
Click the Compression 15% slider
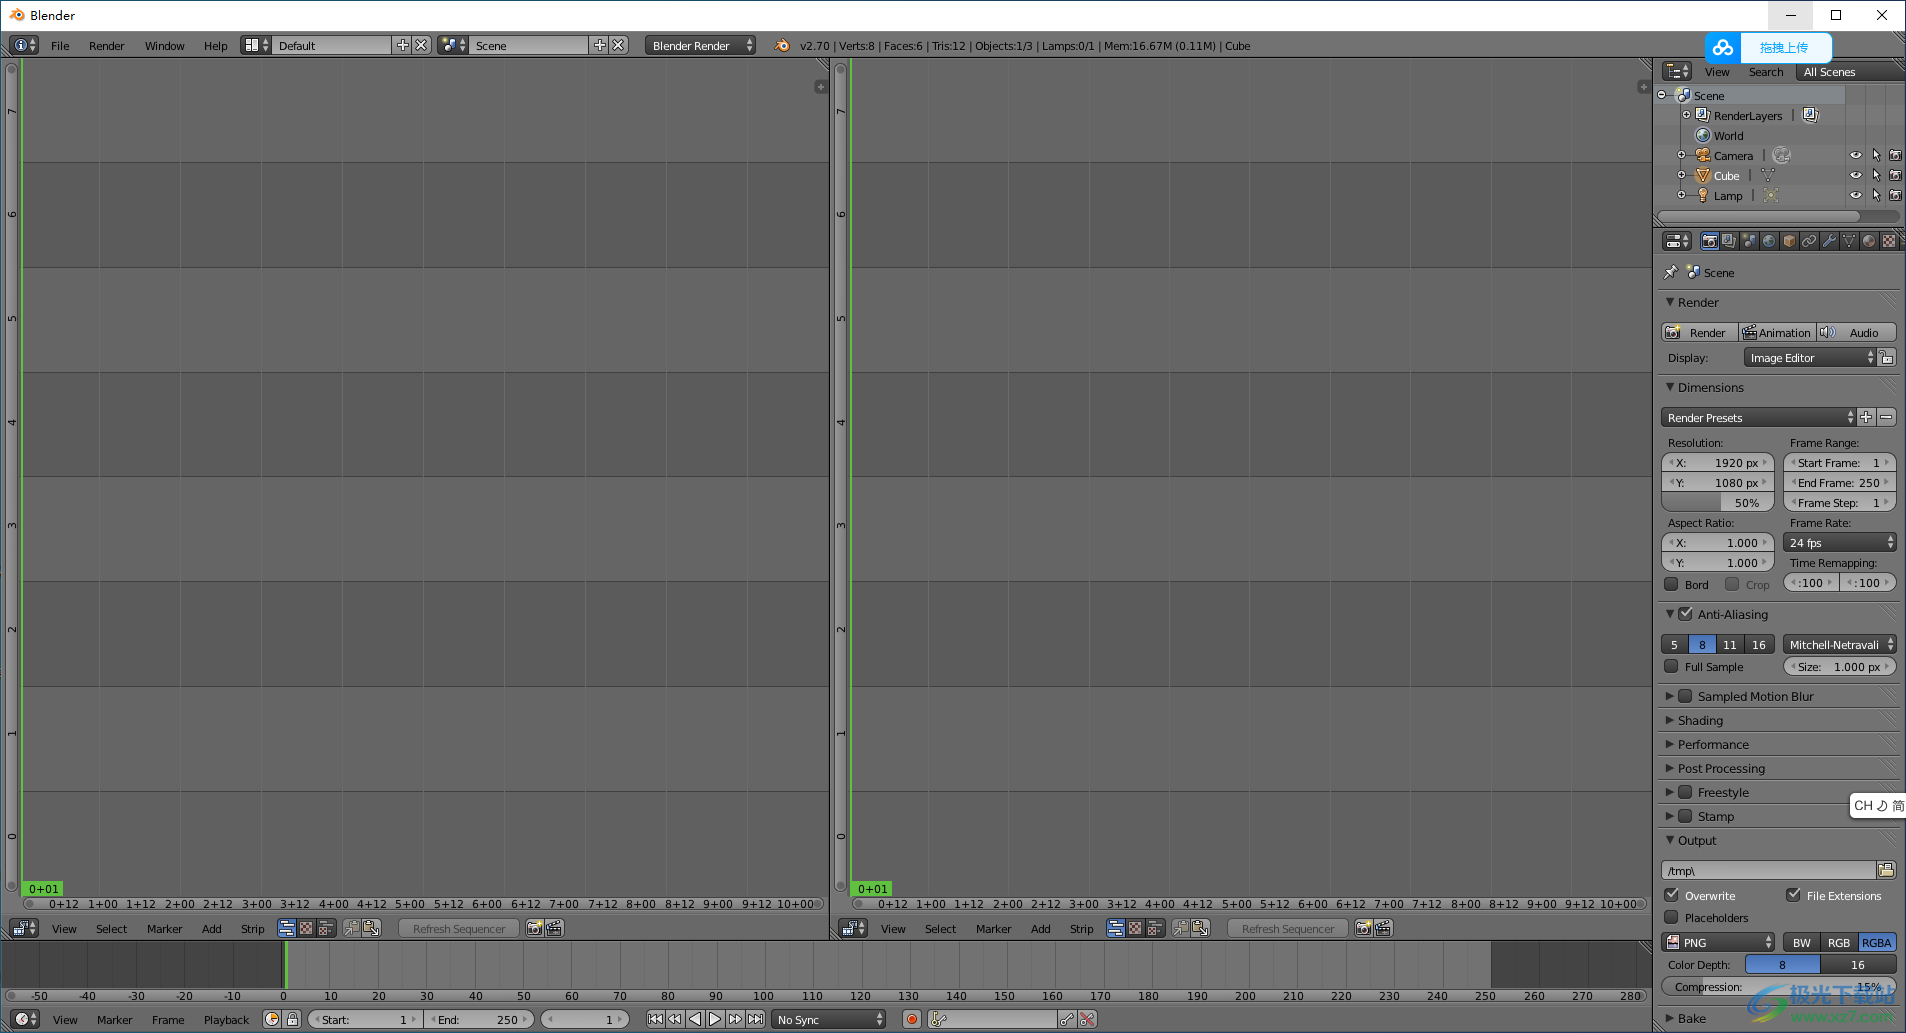[x=1779, y=986]
